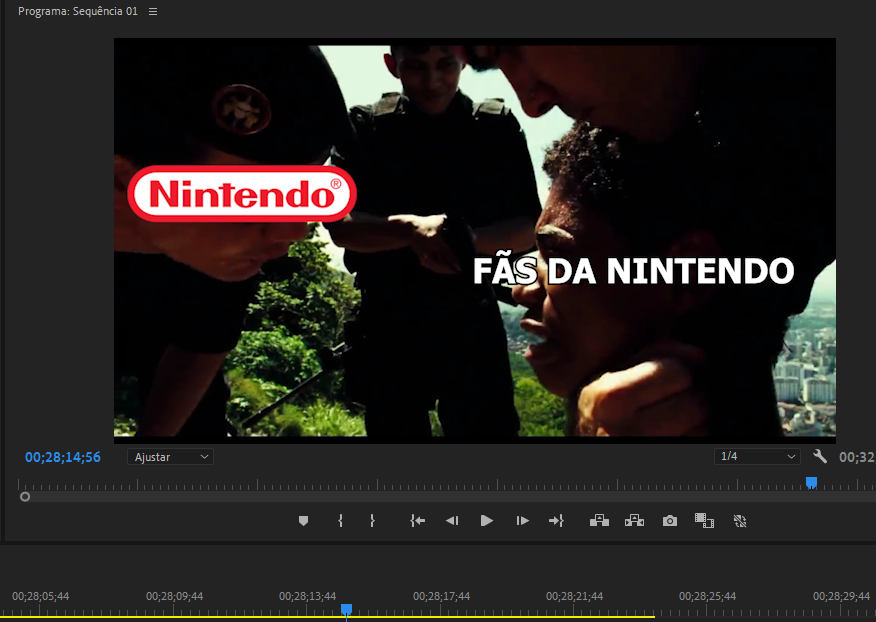
Task: Click timeline ruler at 00;28;09;44
Action: [x=174, y=596]
